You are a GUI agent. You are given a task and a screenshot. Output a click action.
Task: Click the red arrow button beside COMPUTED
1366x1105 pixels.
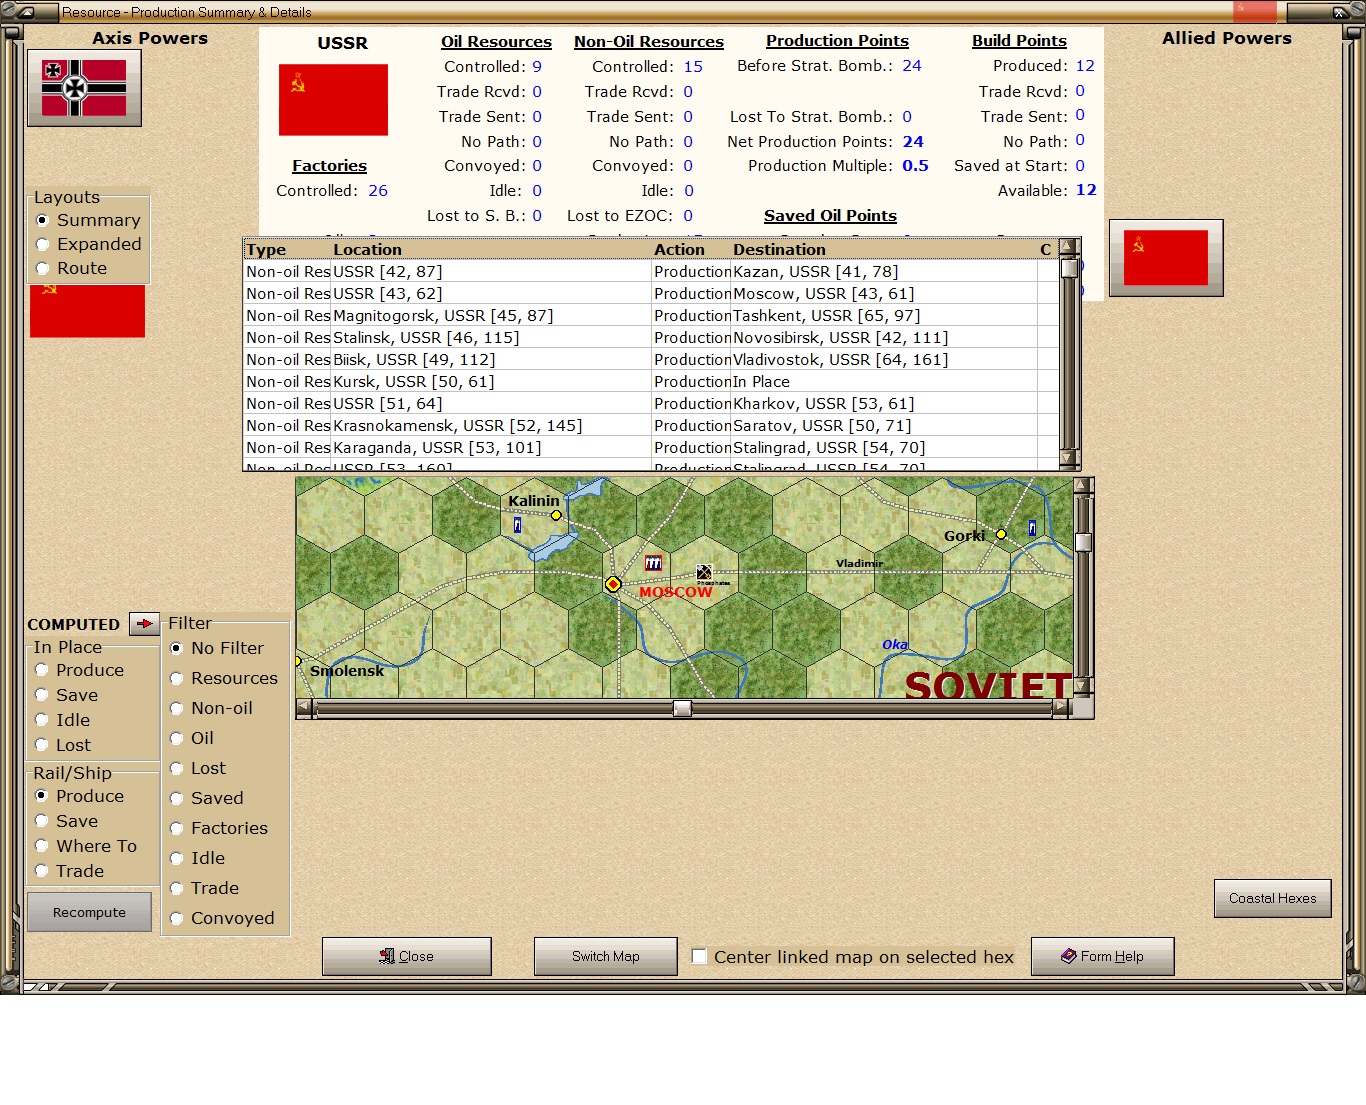pyautogui.click(x=144, y=624)
